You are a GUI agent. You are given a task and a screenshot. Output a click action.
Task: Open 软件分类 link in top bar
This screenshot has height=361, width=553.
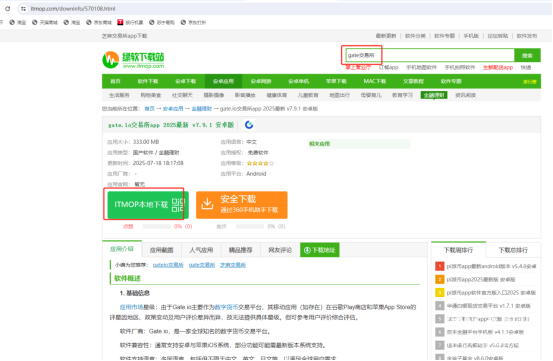(415, 36)
